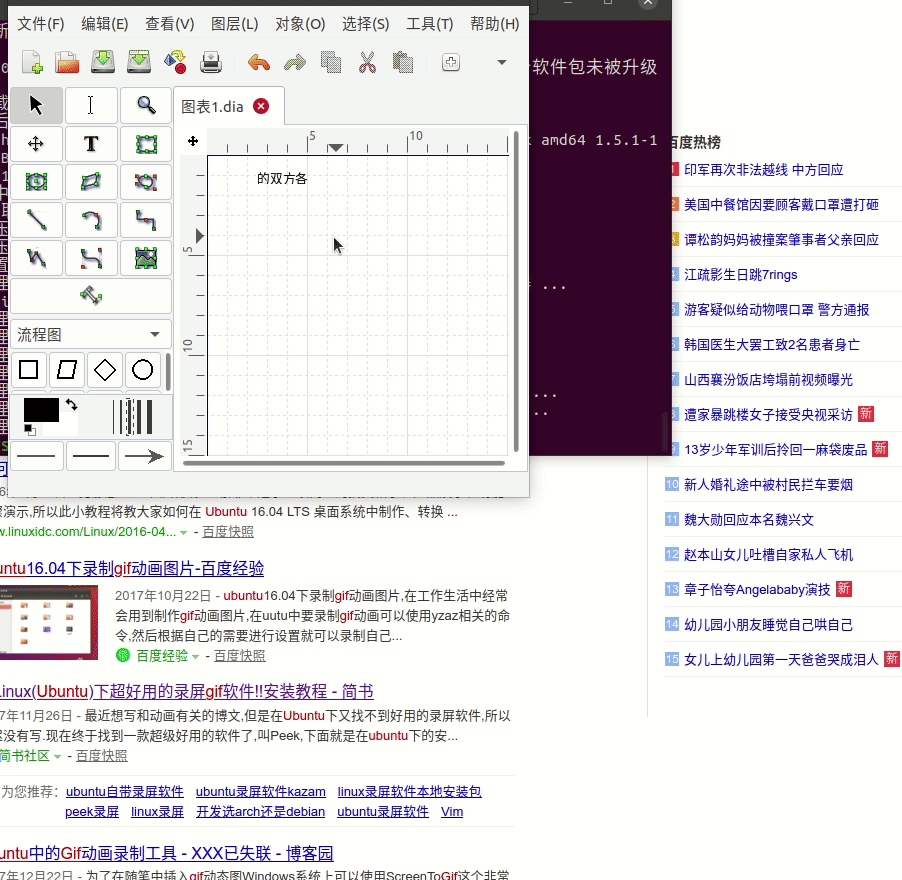The width and height of the screenshot is (902, 880).
Task: Click the peek录屏 suggested search link
Action: coord(91,811)
